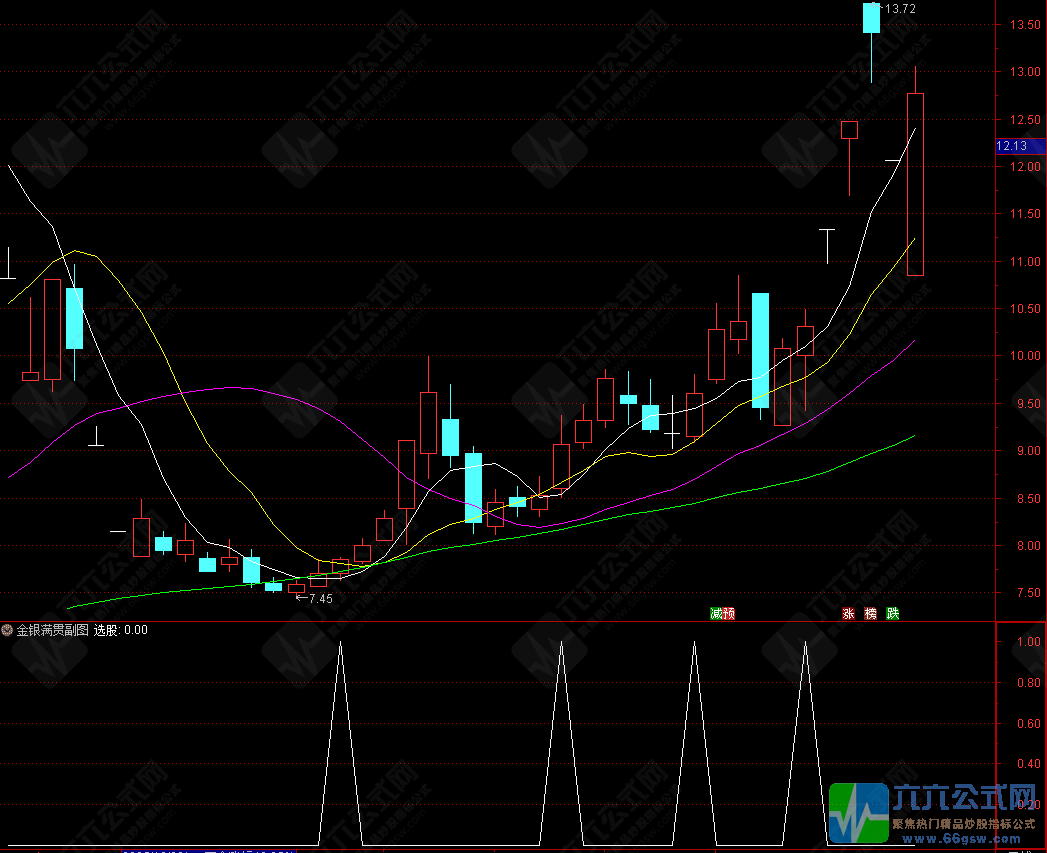Select the tall red candlestick at far right
This screenshot has height=853, width=1047.
(915, 184)
